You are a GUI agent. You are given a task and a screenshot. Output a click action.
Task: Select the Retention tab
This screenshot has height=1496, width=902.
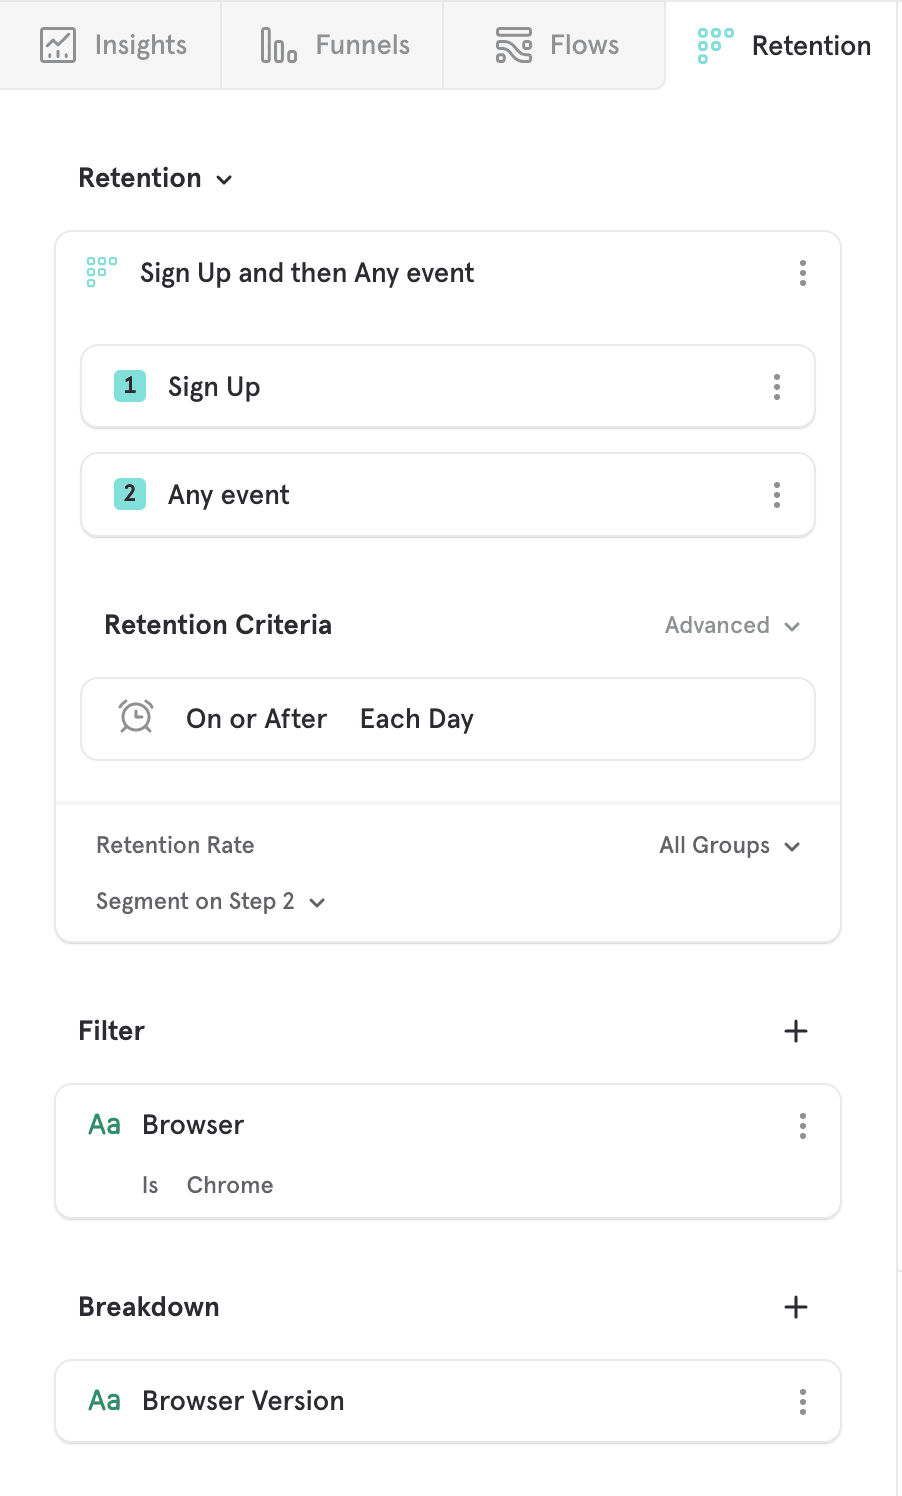pos(784,45)
